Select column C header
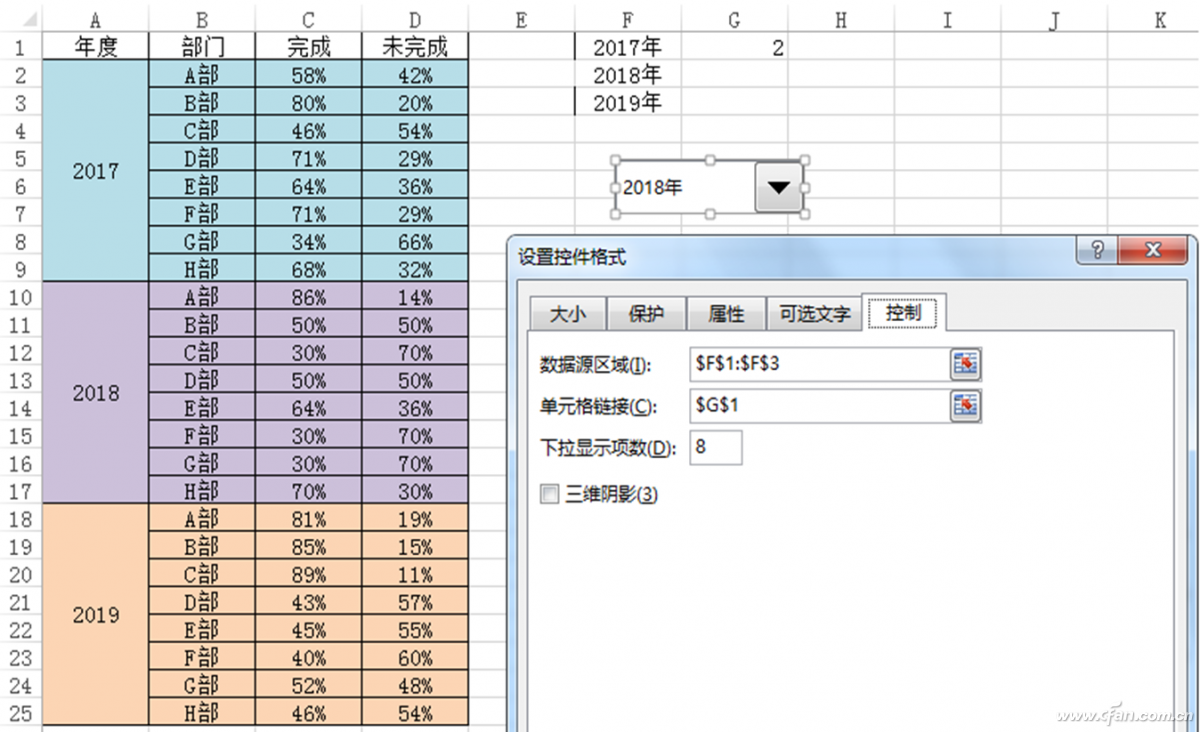The height and width of the screenshot is (732, 1200). 308,20
